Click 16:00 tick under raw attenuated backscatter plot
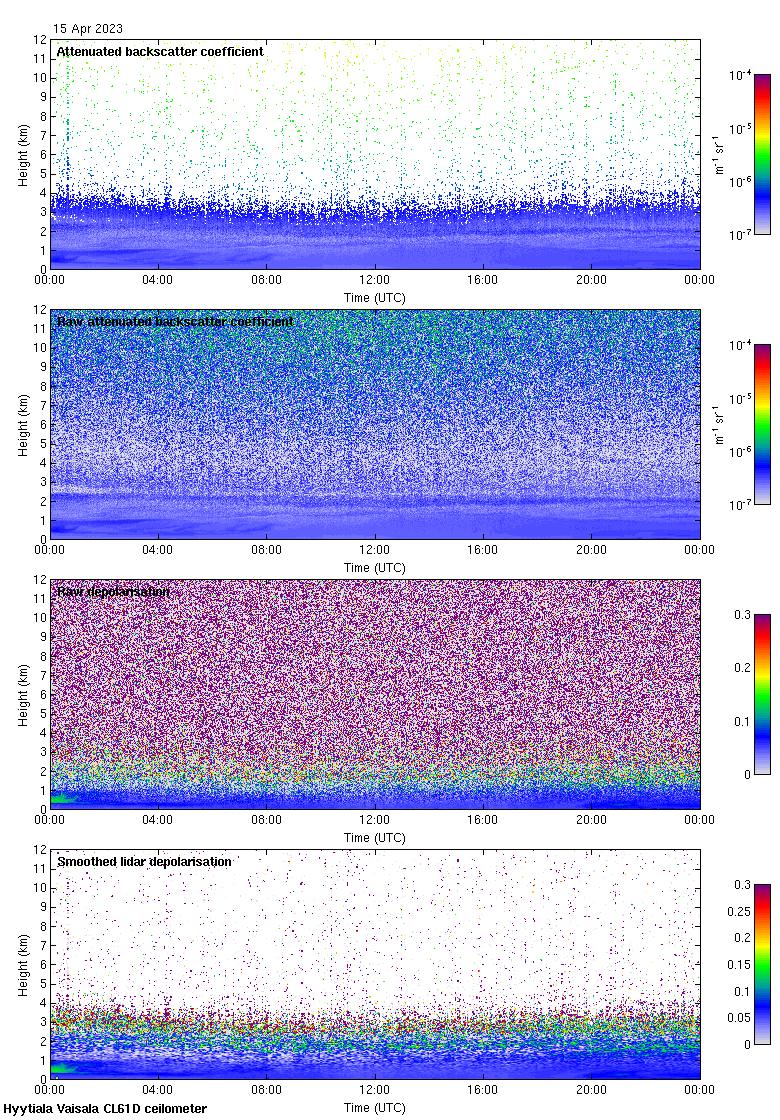 pos(483,551)
